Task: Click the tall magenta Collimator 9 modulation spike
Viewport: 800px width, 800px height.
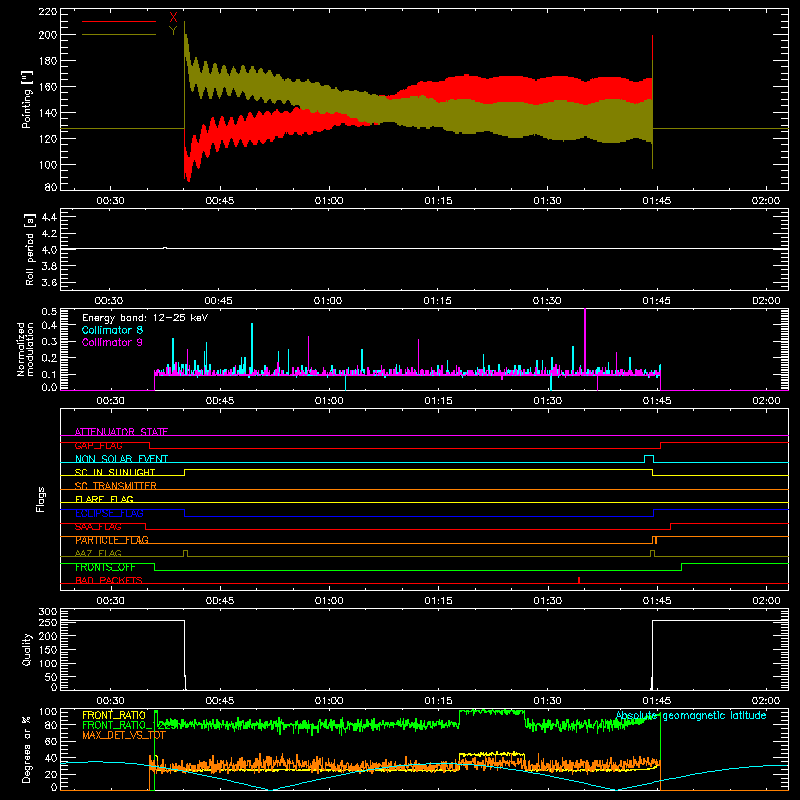Action: click(x=585, y=342)
